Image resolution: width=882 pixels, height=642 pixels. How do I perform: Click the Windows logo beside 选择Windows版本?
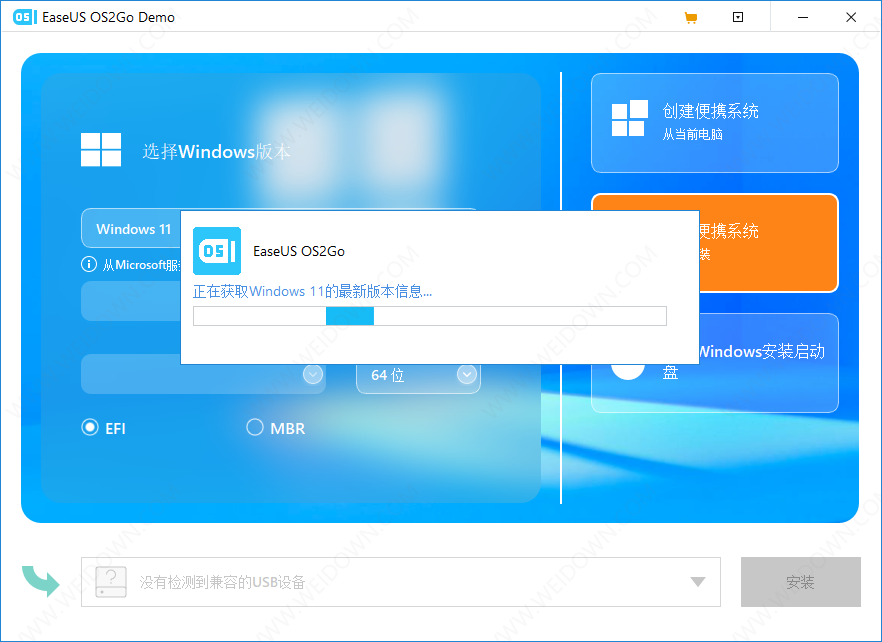point(101,150)
